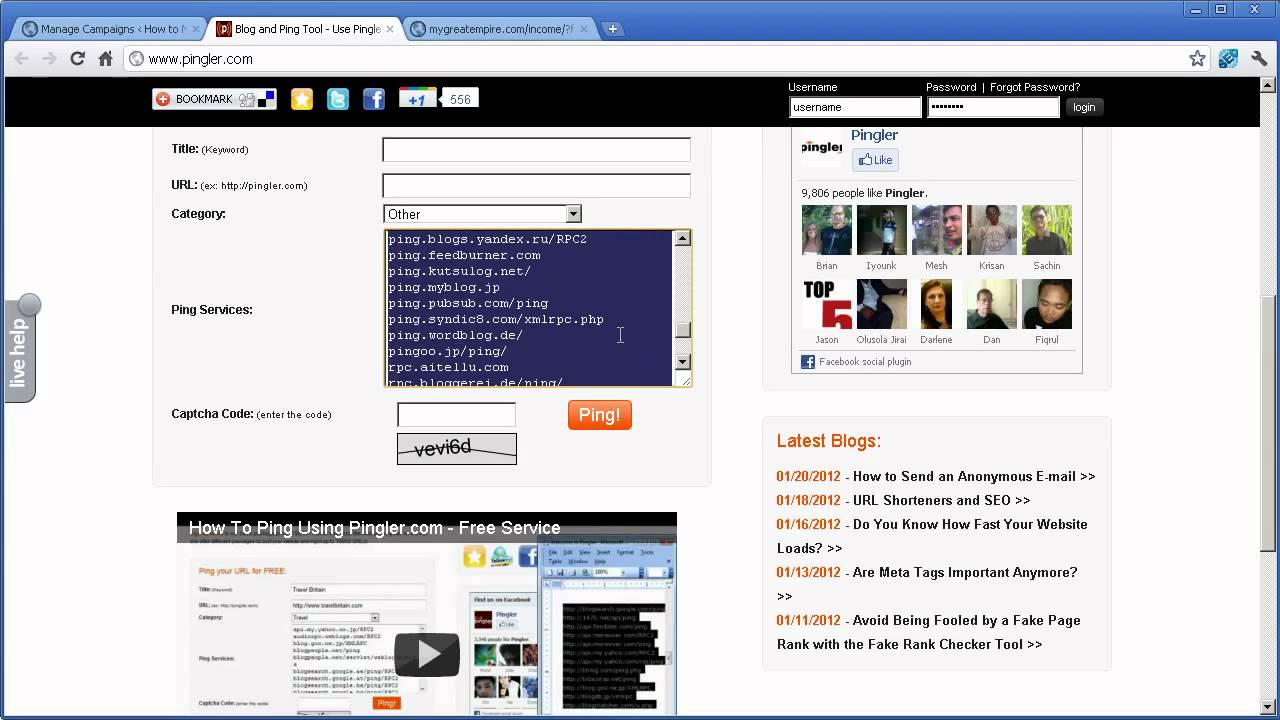
Task: Bookmark page with star icon in address bar
Action: tap(1197, 59)
